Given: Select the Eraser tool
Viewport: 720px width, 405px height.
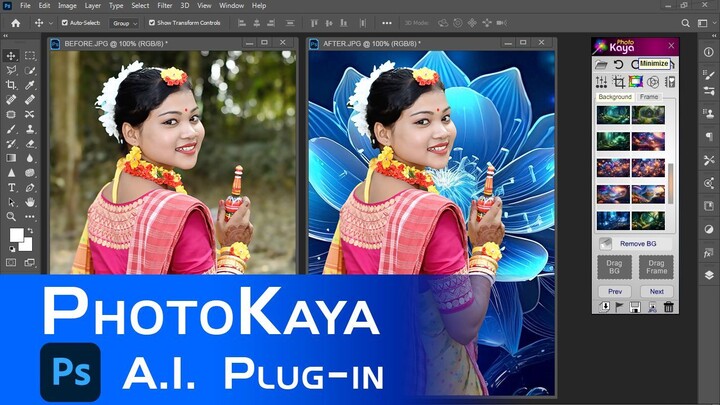Looking at the screenshot, I should 30,144.
